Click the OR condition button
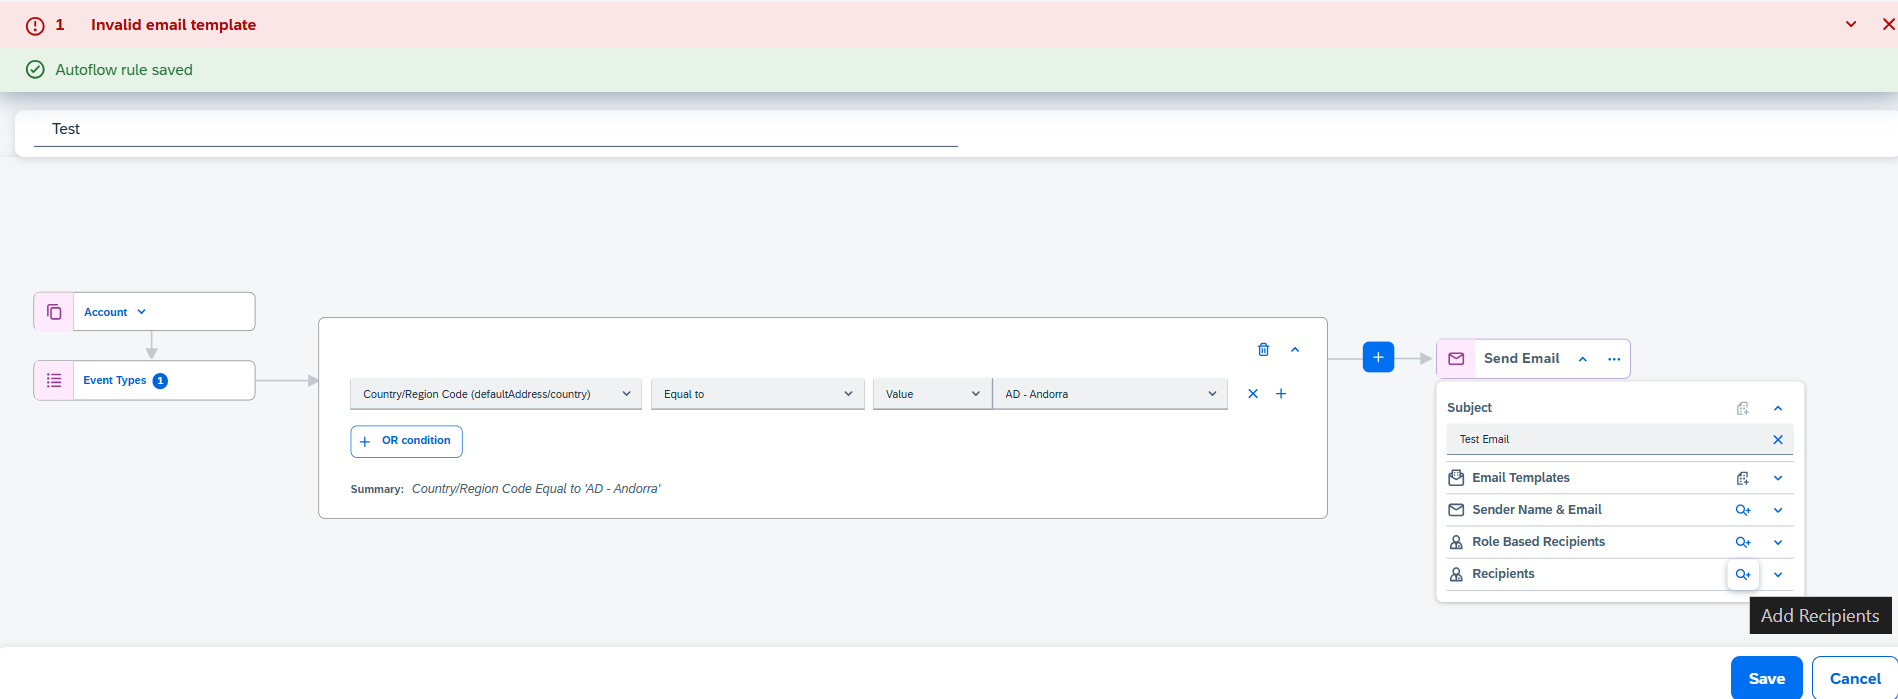The width and height of the screenshot is (1898, 699). pyautogui.click(x=406, y=441)
